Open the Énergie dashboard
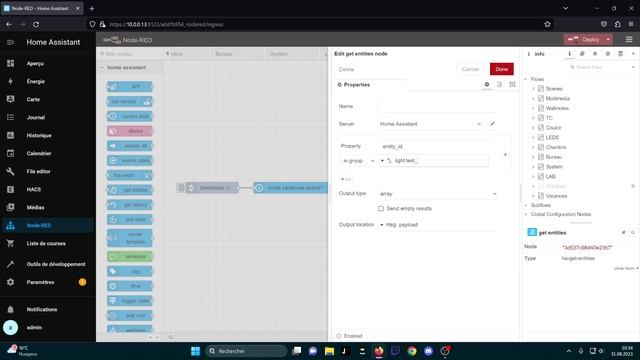This screenshot has width=640, height=360. point(48,82)
